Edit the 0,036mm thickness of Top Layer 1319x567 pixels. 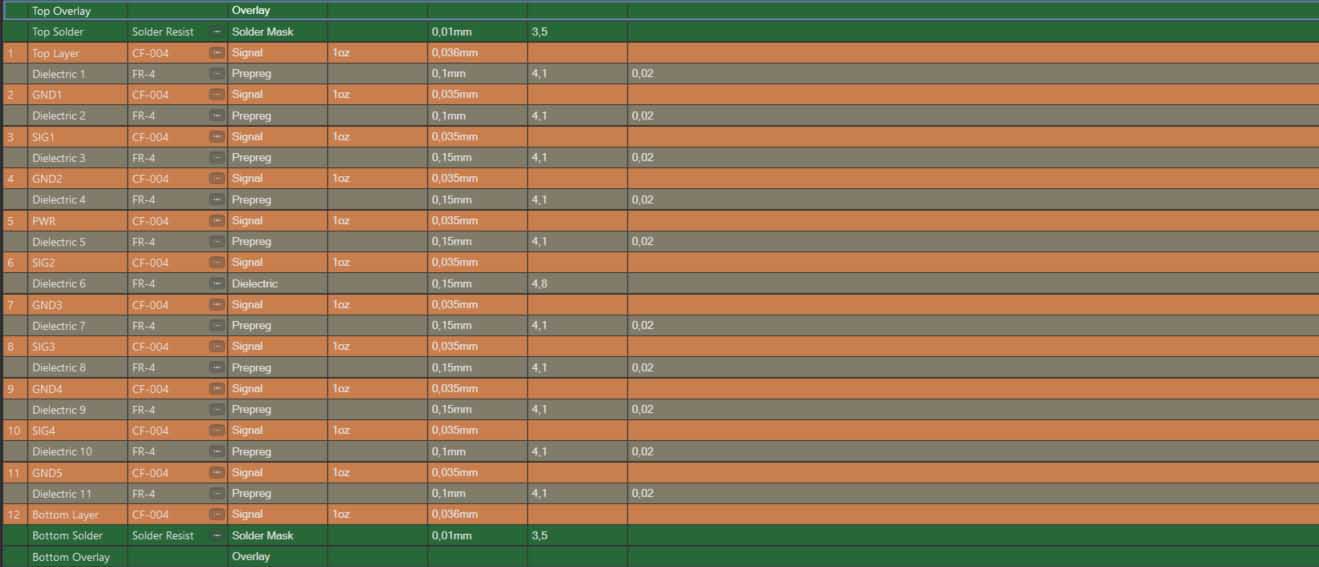(455, 53)
